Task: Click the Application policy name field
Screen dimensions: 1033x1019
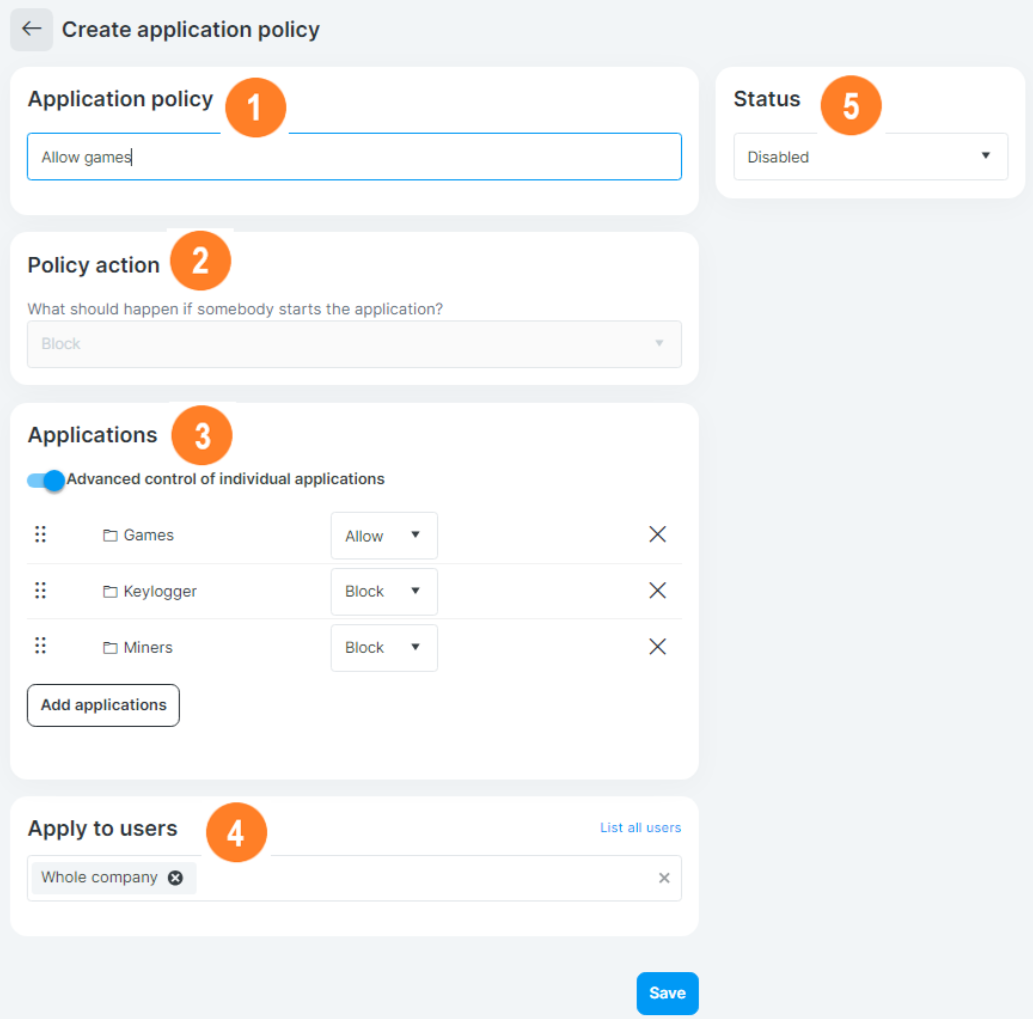Action: click(354, 156)
